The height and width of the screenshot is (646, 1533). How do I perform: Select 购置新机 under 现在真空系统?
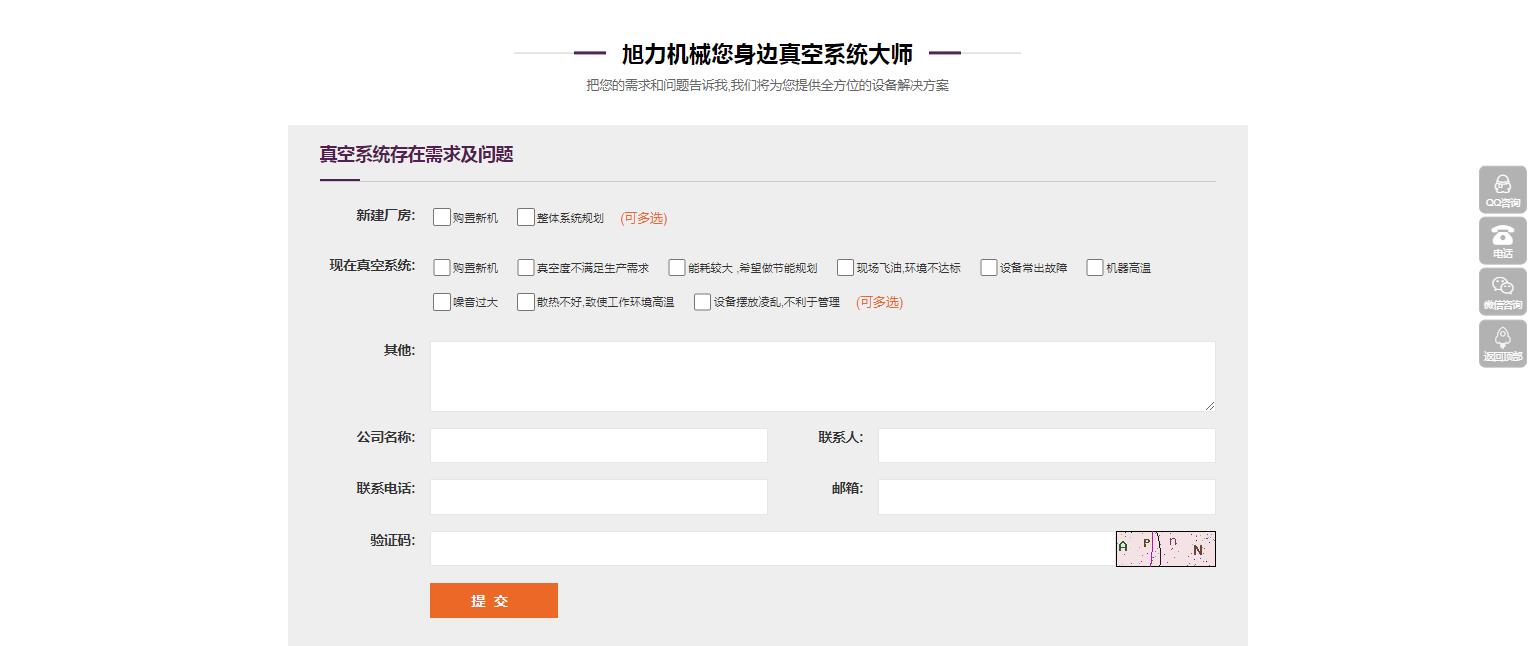pos(442,267)
